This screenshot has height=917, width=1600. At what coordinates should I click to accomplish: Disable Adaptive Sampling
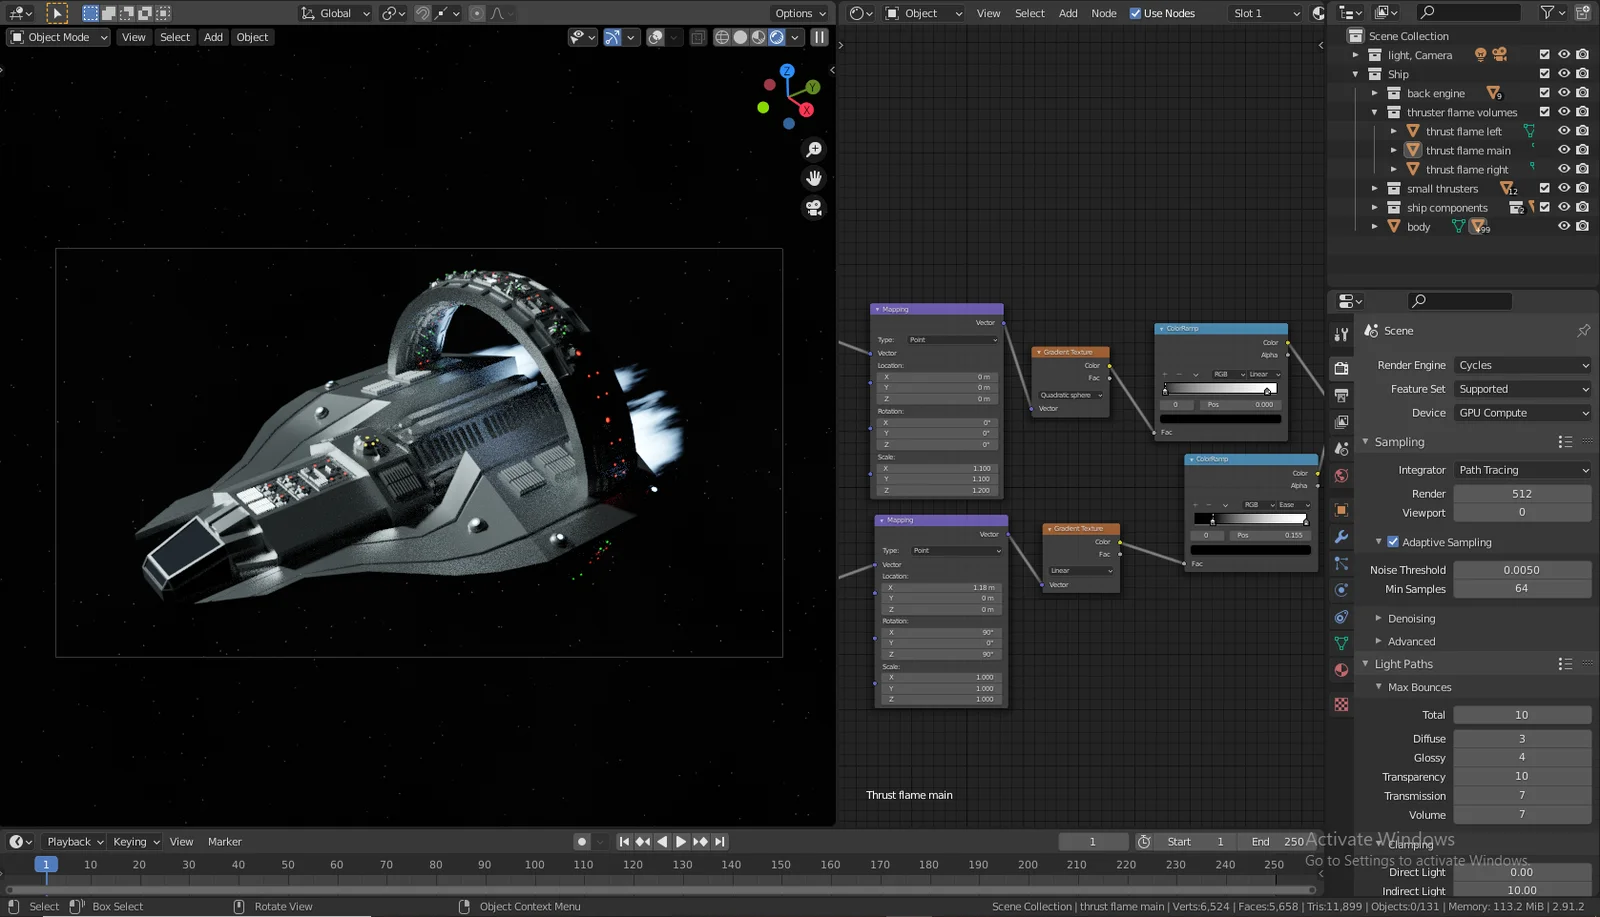pos(1394,541)
